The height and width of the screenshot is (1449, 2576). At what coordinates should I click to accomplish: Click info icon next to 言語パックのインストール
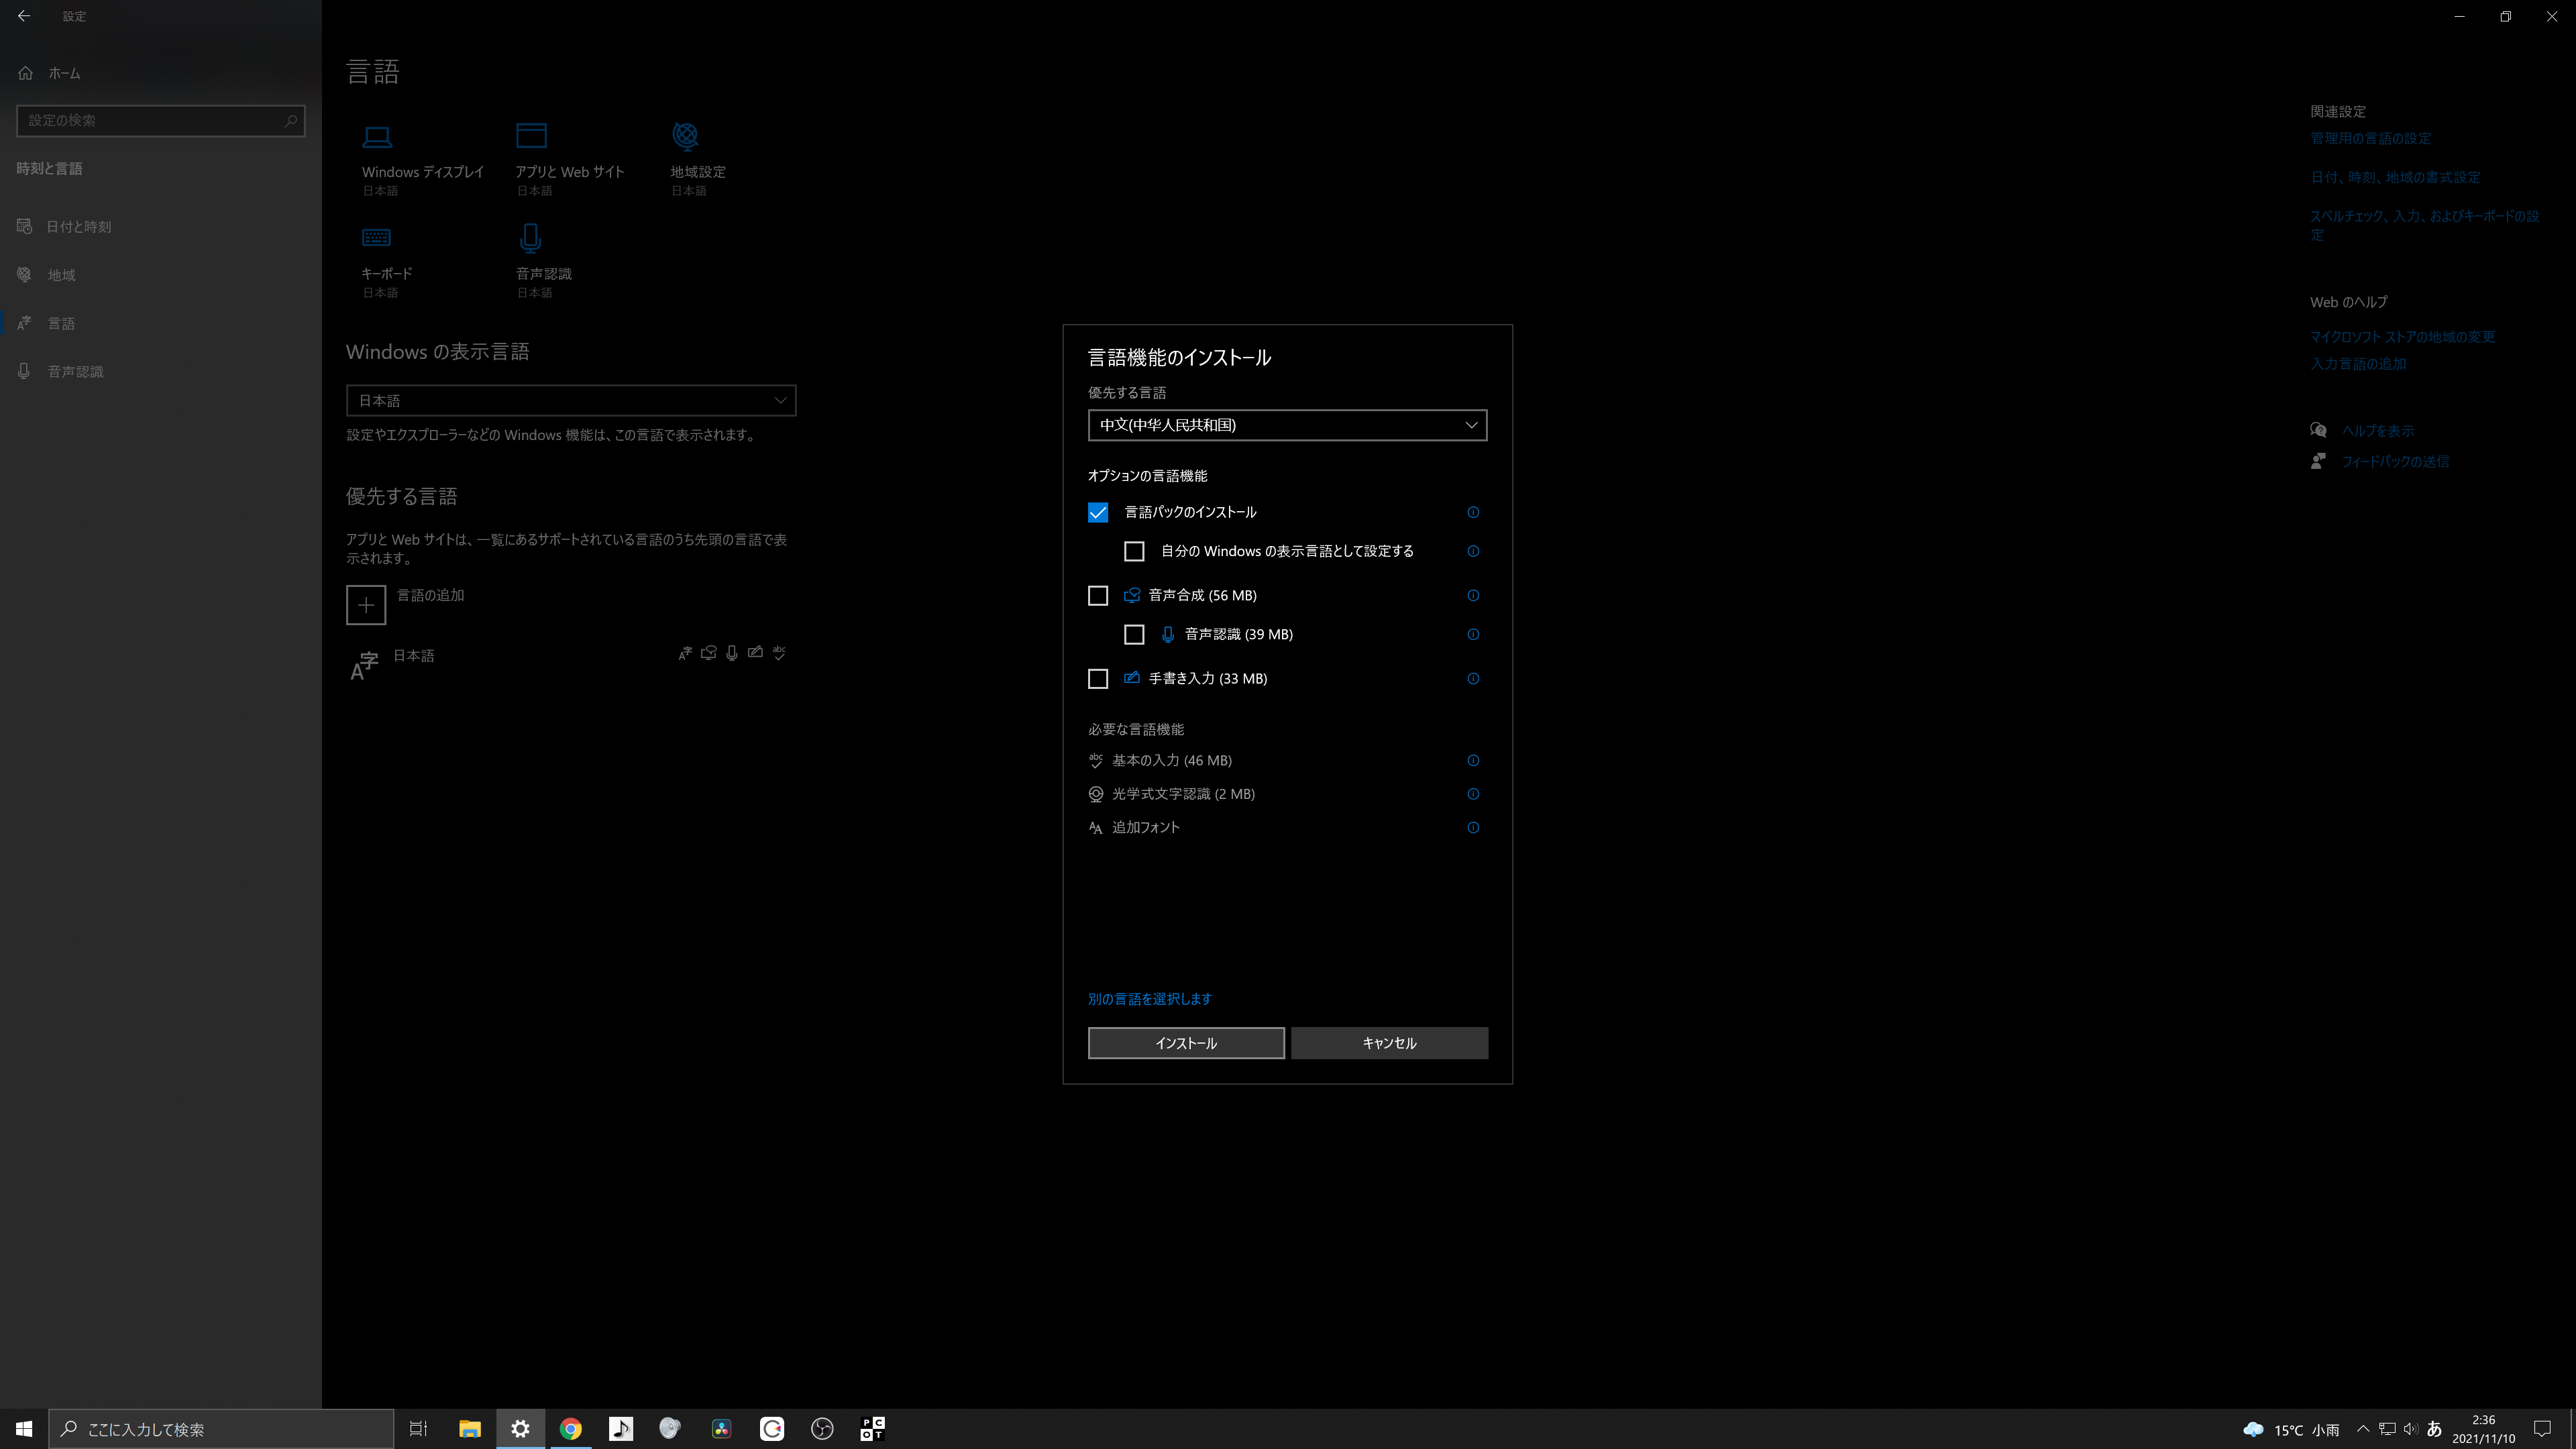coord(1473,512)
